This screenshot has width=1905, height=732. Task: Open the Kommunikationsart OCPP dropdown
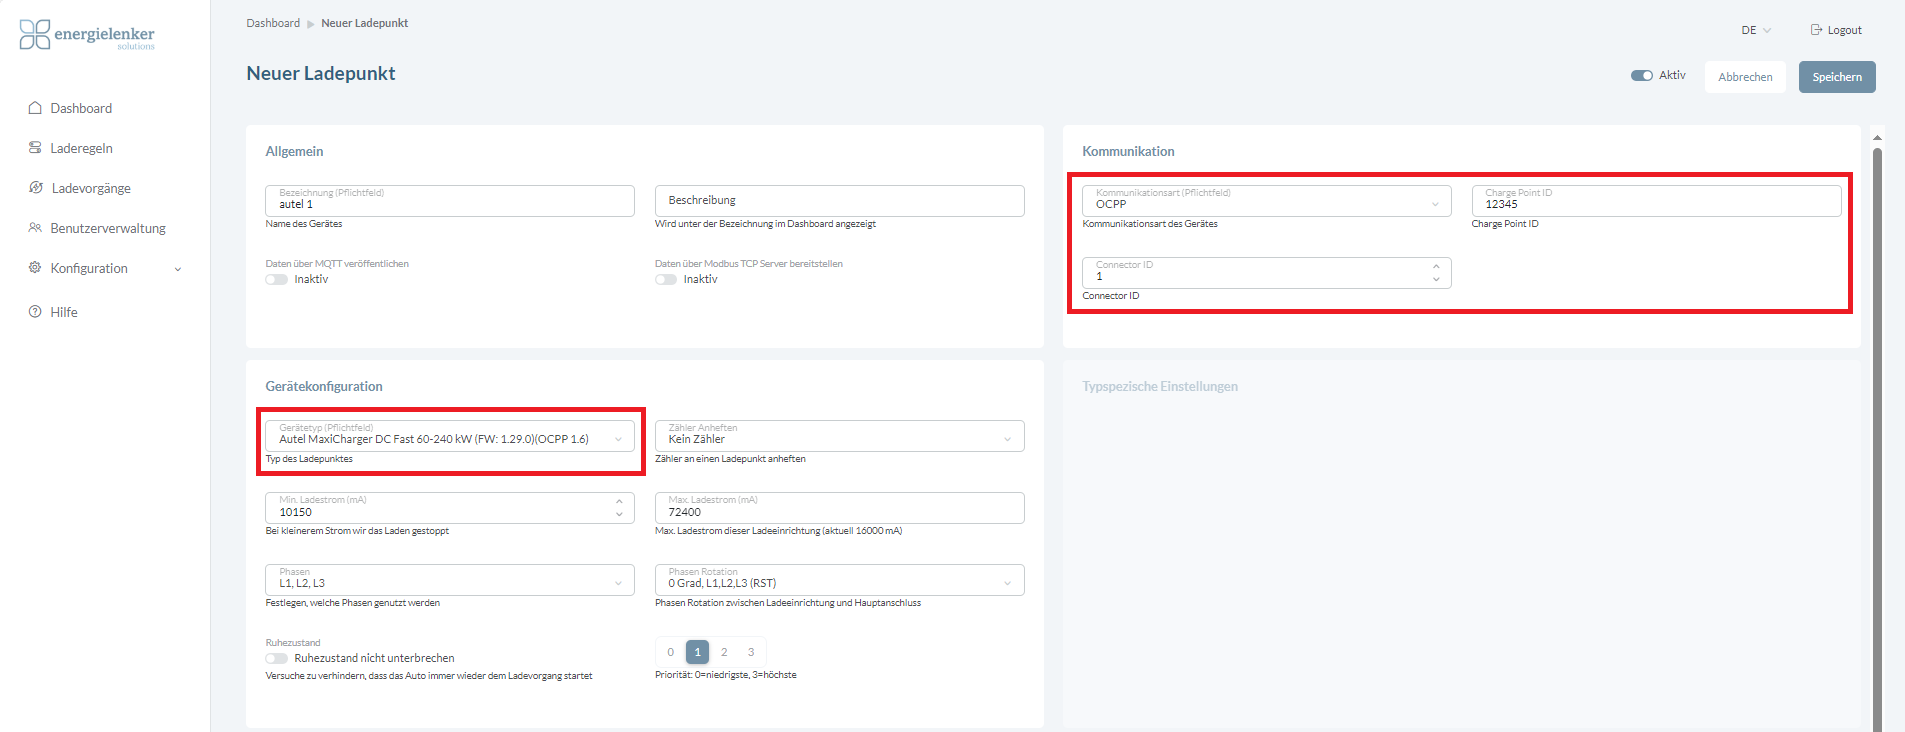coord(1265,202)
